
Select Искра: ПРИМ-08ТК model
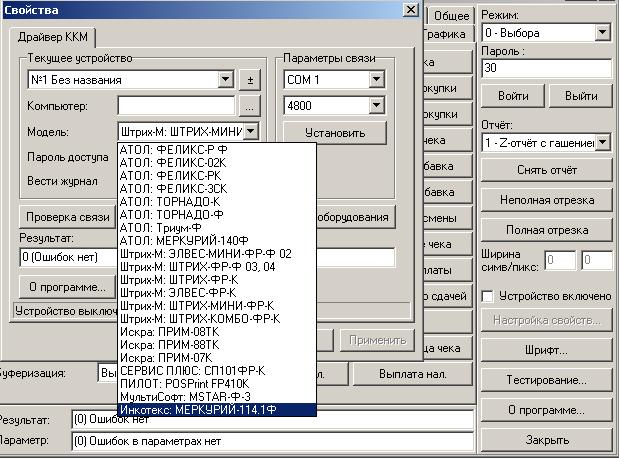point(217,332)
